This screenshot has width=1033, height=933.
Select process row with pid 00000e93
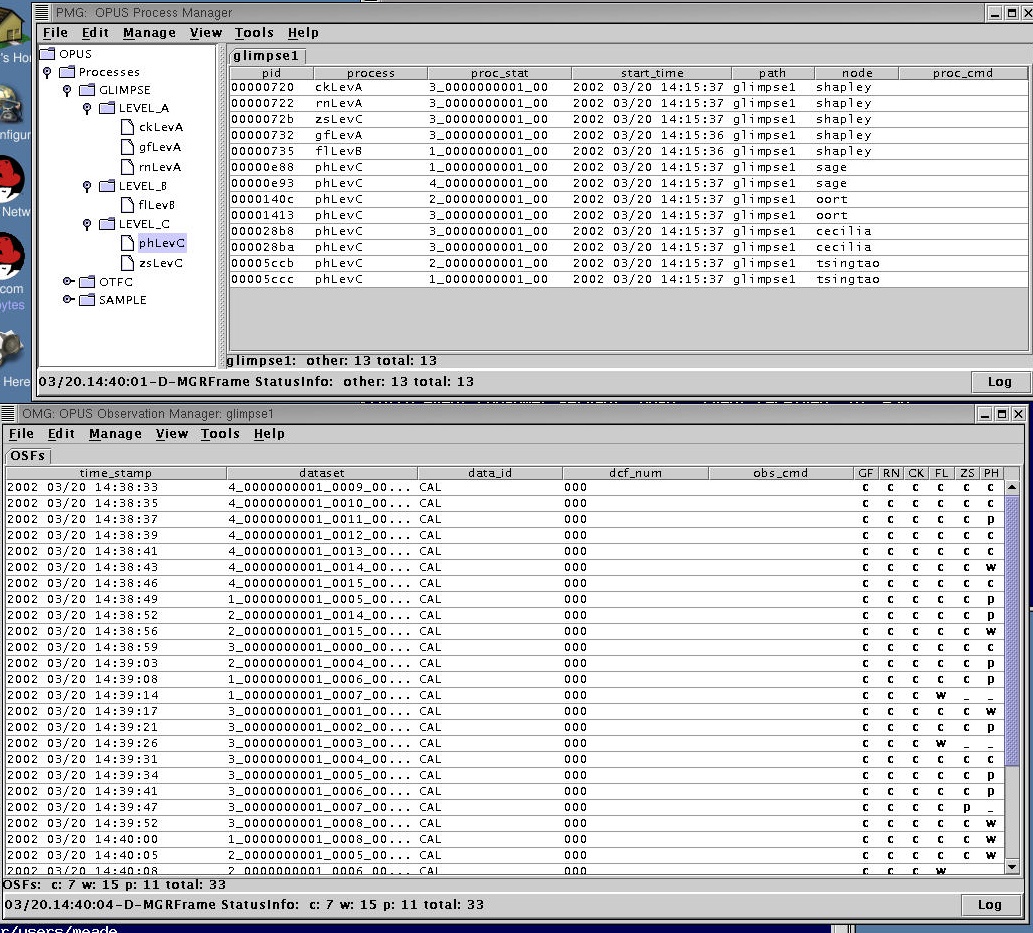point(628,183)
